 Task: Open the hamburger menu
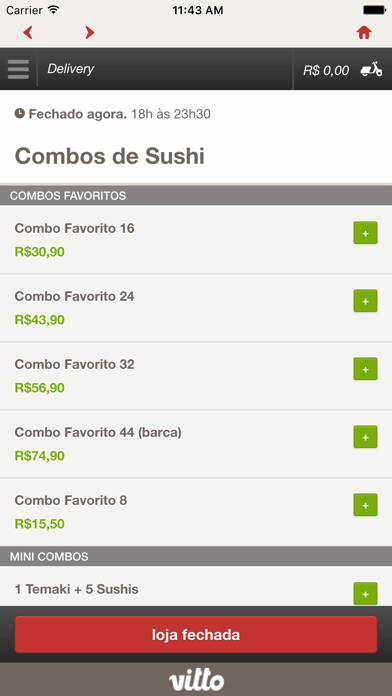18,69
